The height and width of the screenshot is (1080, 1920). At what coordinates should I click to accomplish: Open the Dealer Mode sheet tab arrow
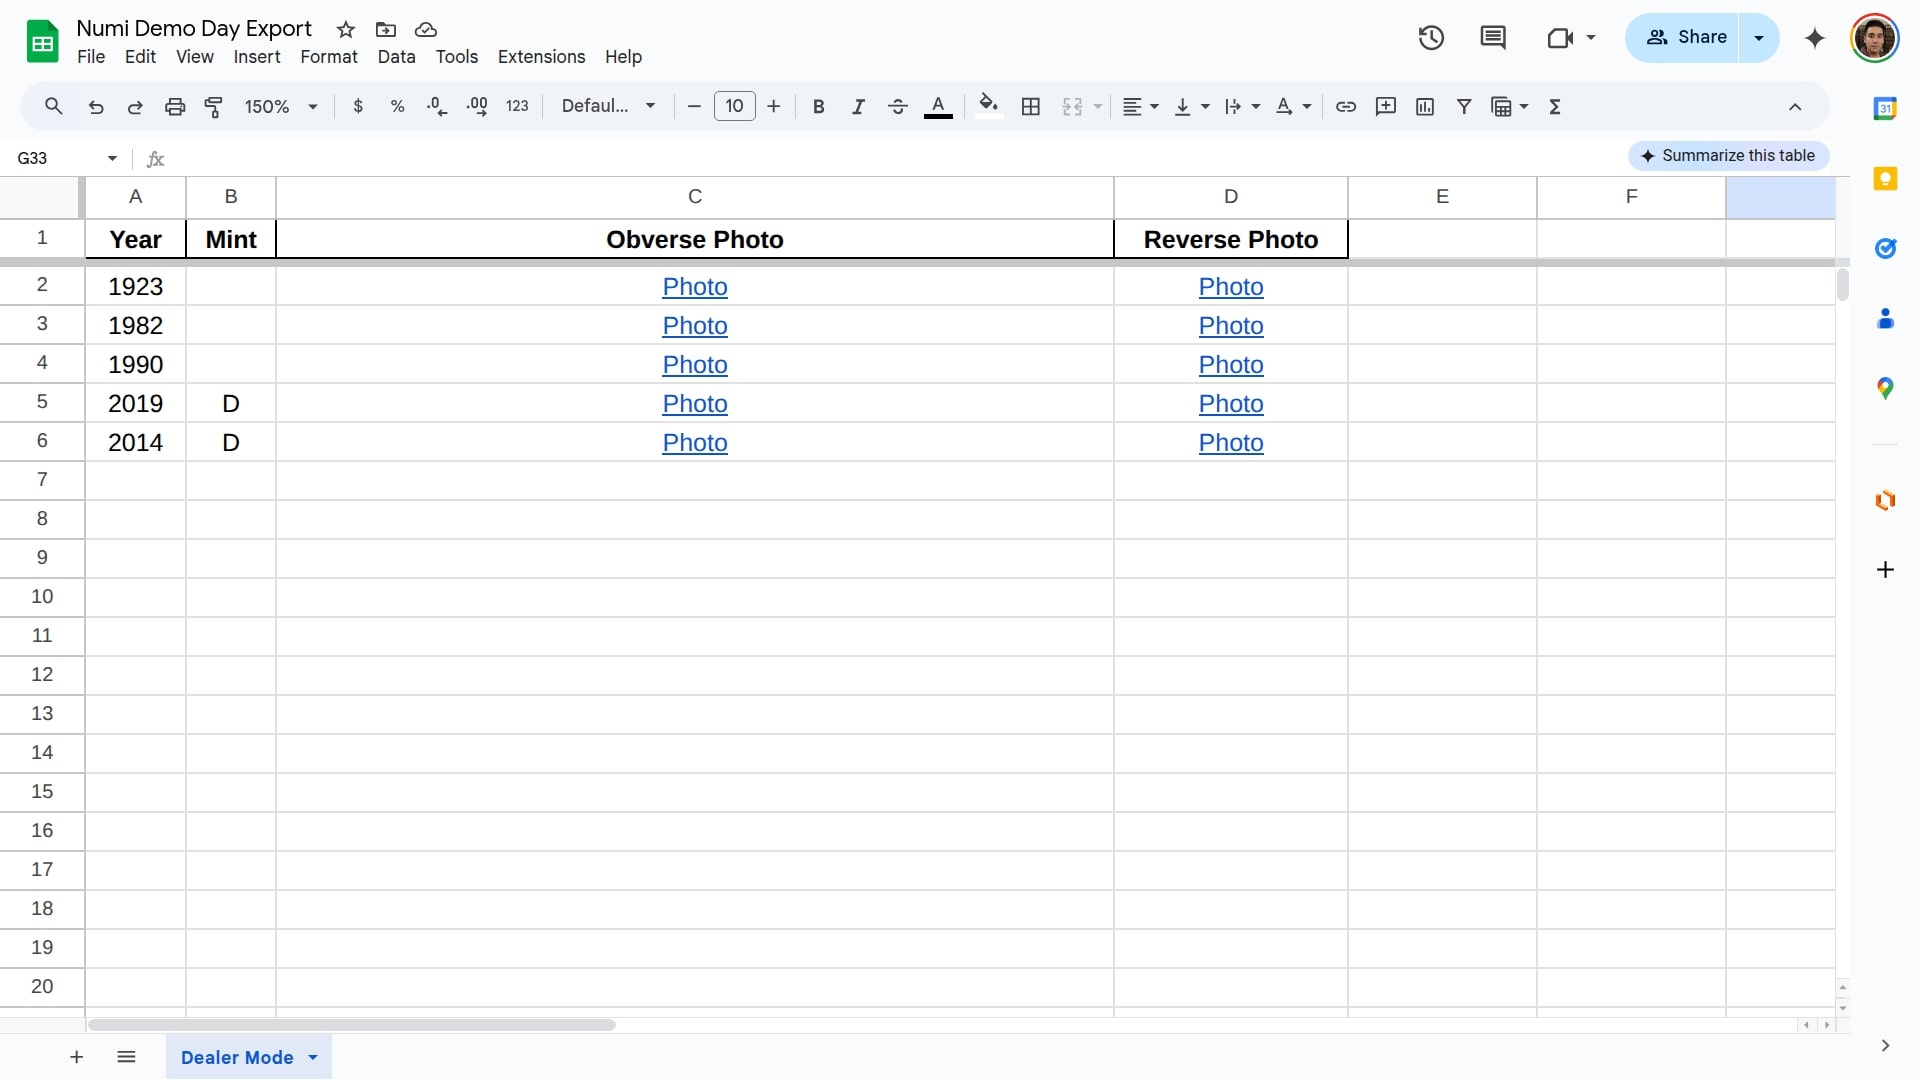coord(313,1058)
